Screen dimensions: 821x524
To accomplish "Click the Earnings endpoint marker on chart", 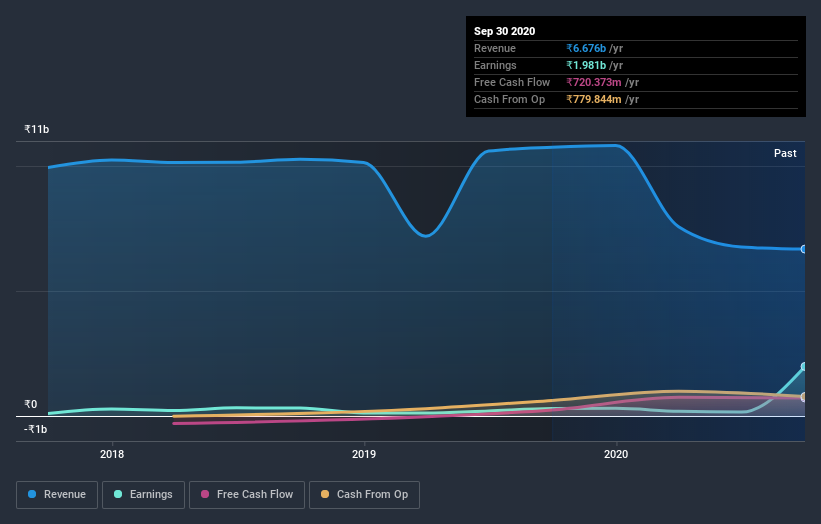I will (x=804, y=366).
